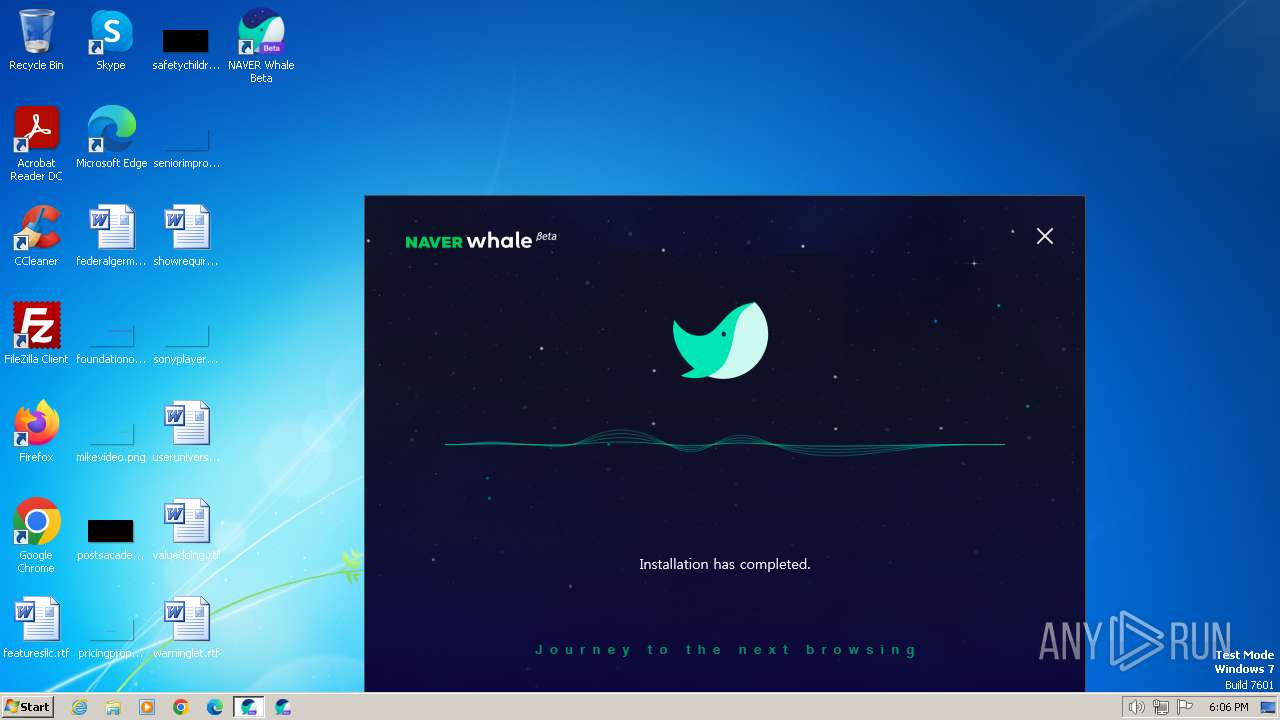Select the Recycle Bin desktop icon
This screenshot has height=720, width=1280.
point(36,41)
